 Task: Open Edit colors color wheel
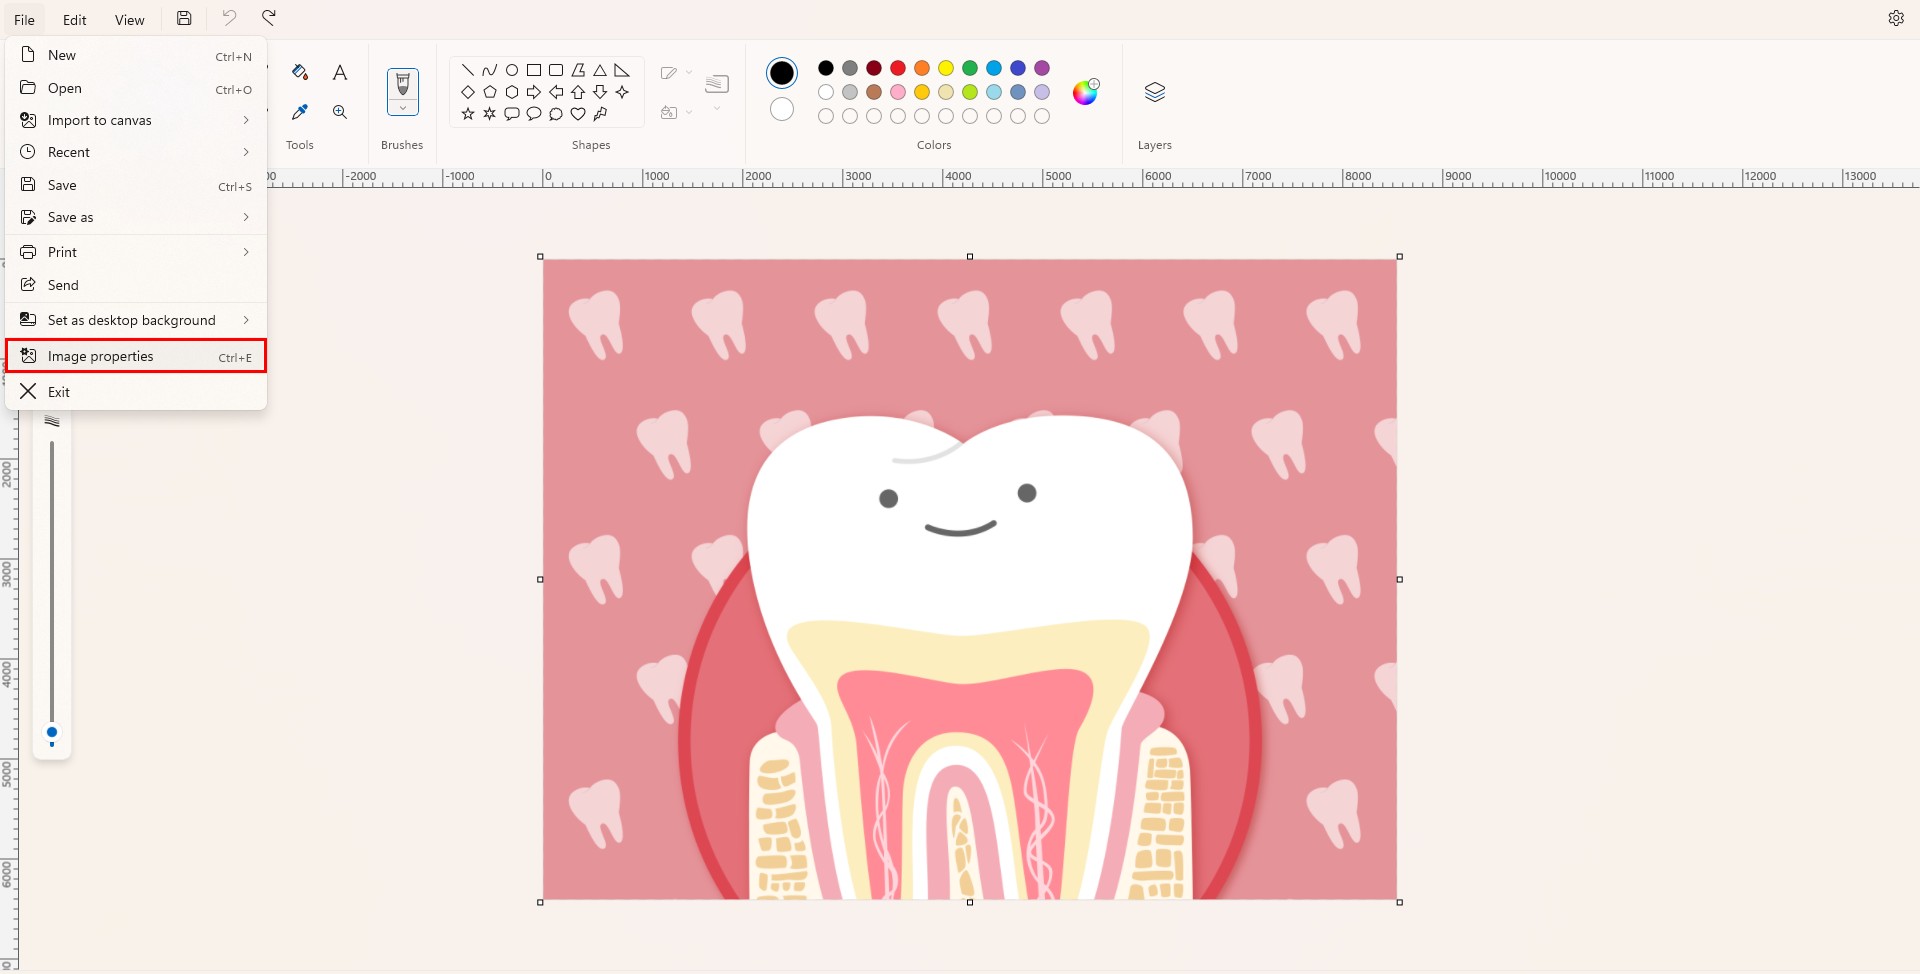point(1085,93)
